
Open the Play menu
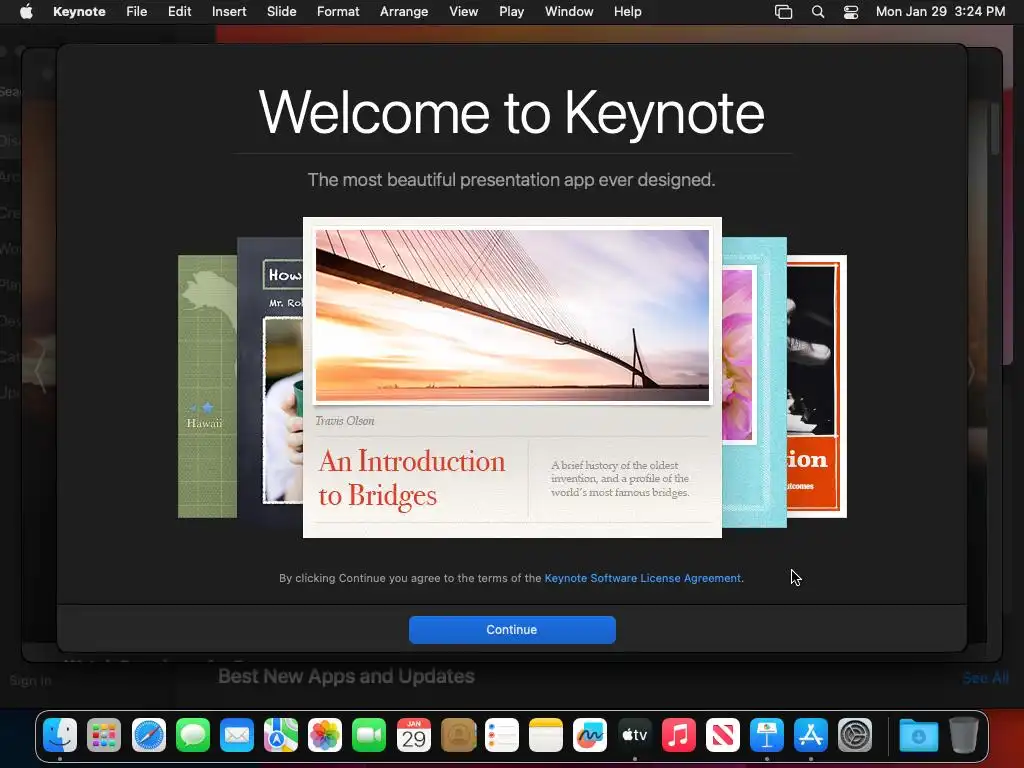pyautogui.click(x=511, y=12)
